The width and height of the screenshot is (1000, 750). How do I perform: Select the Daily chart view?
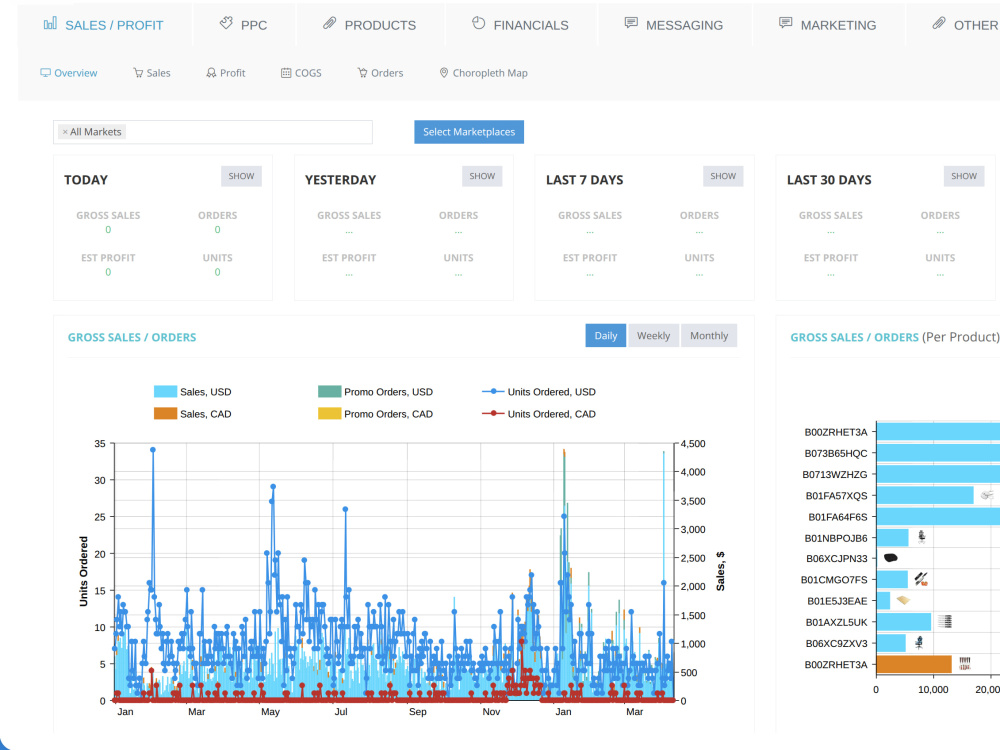[x=606, y=335]
